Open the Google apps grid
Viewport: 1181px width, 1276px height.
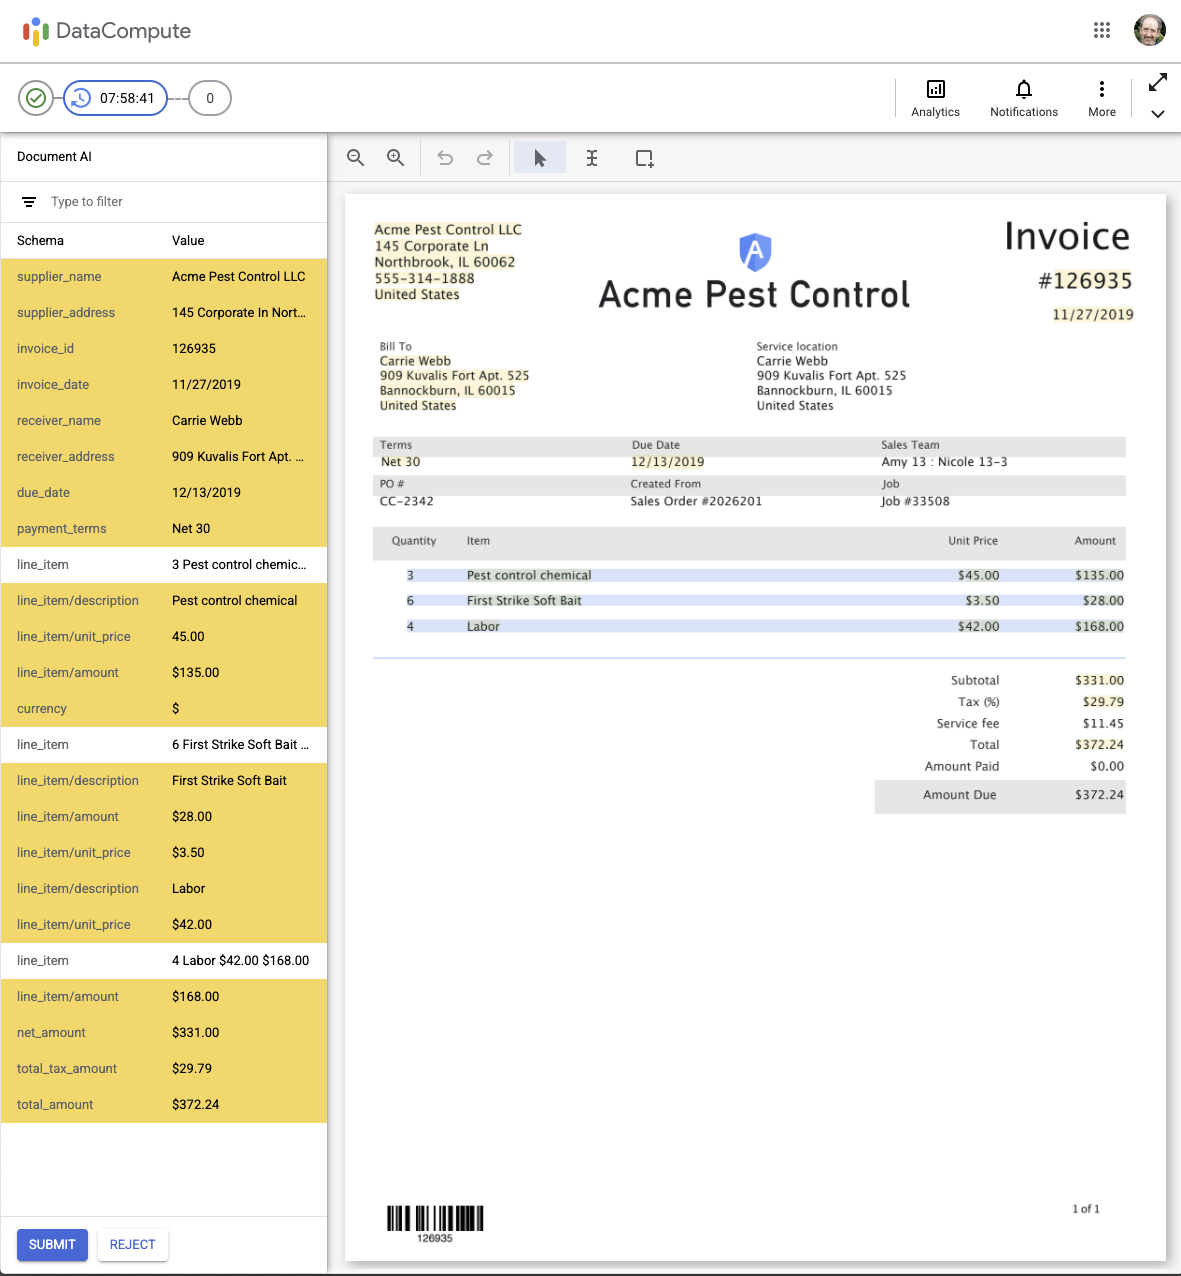1102,30
